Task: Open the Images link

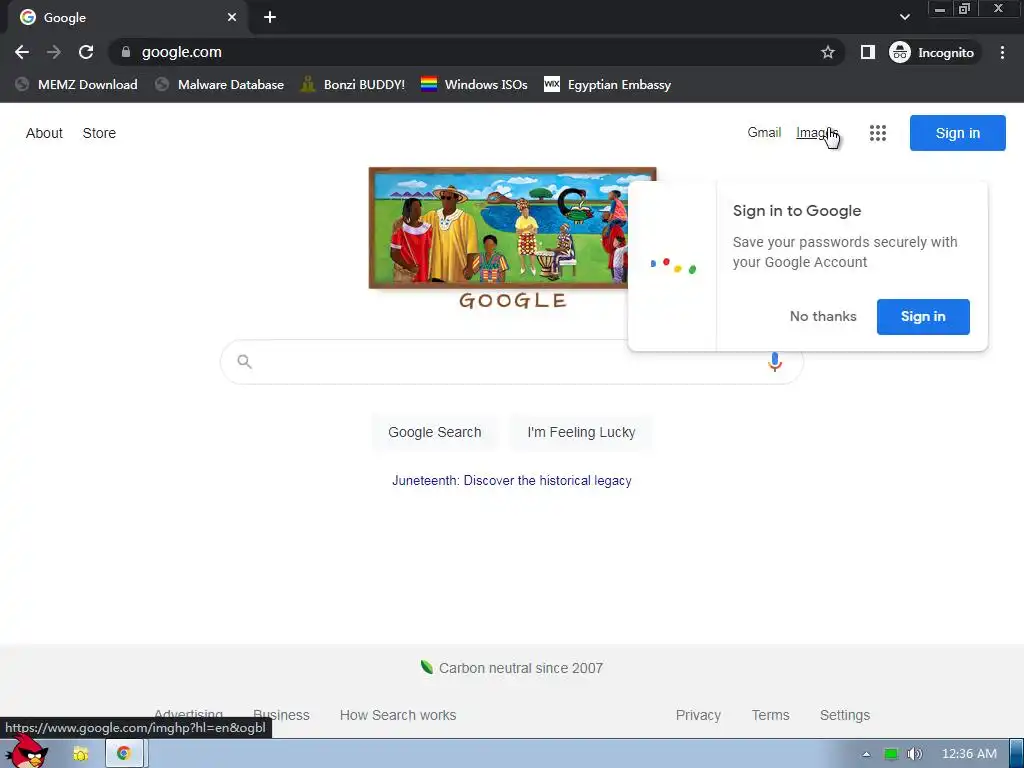Action: click(816, 133)
